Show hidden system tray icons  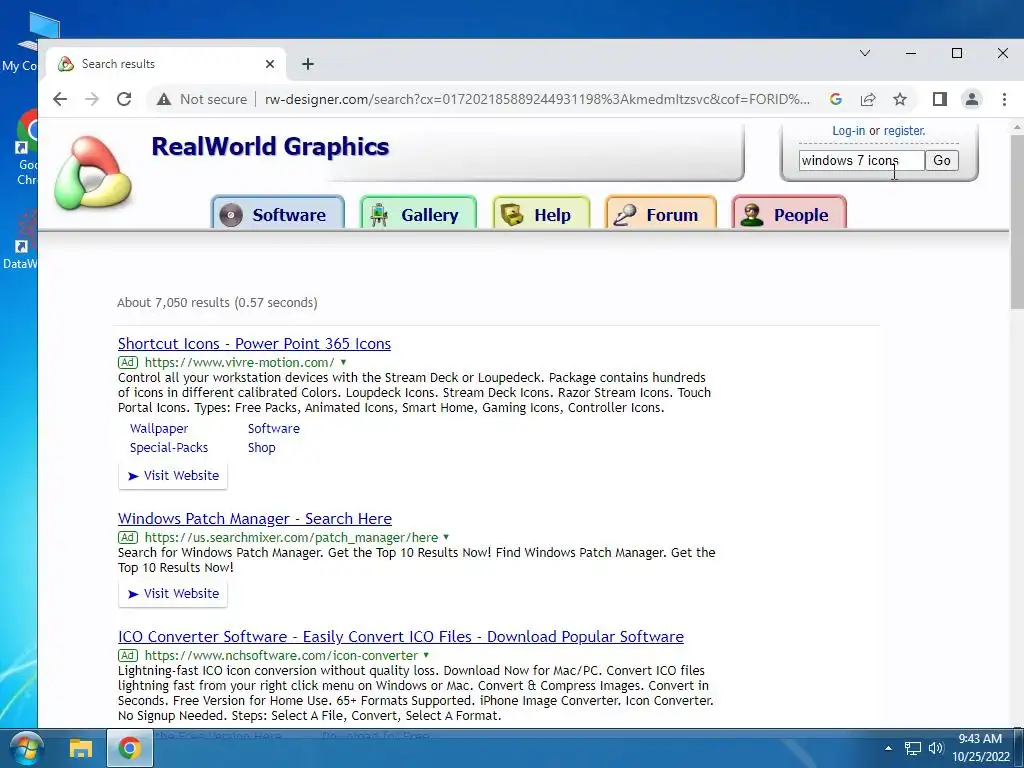(888, 748)
